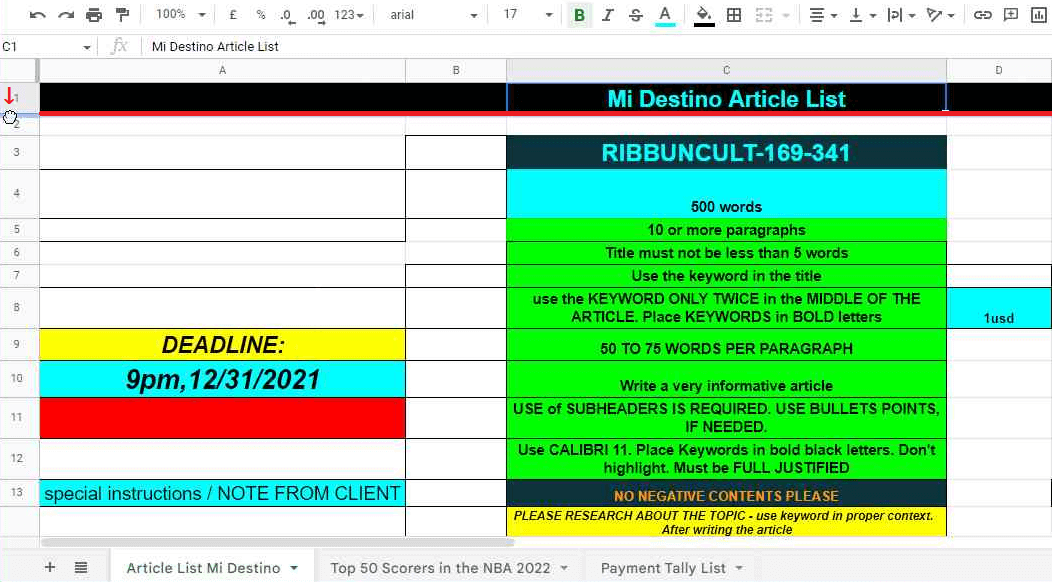Format selection as currency
The height and width of the screenshot is (582, 1052).
tap(232, 16)
